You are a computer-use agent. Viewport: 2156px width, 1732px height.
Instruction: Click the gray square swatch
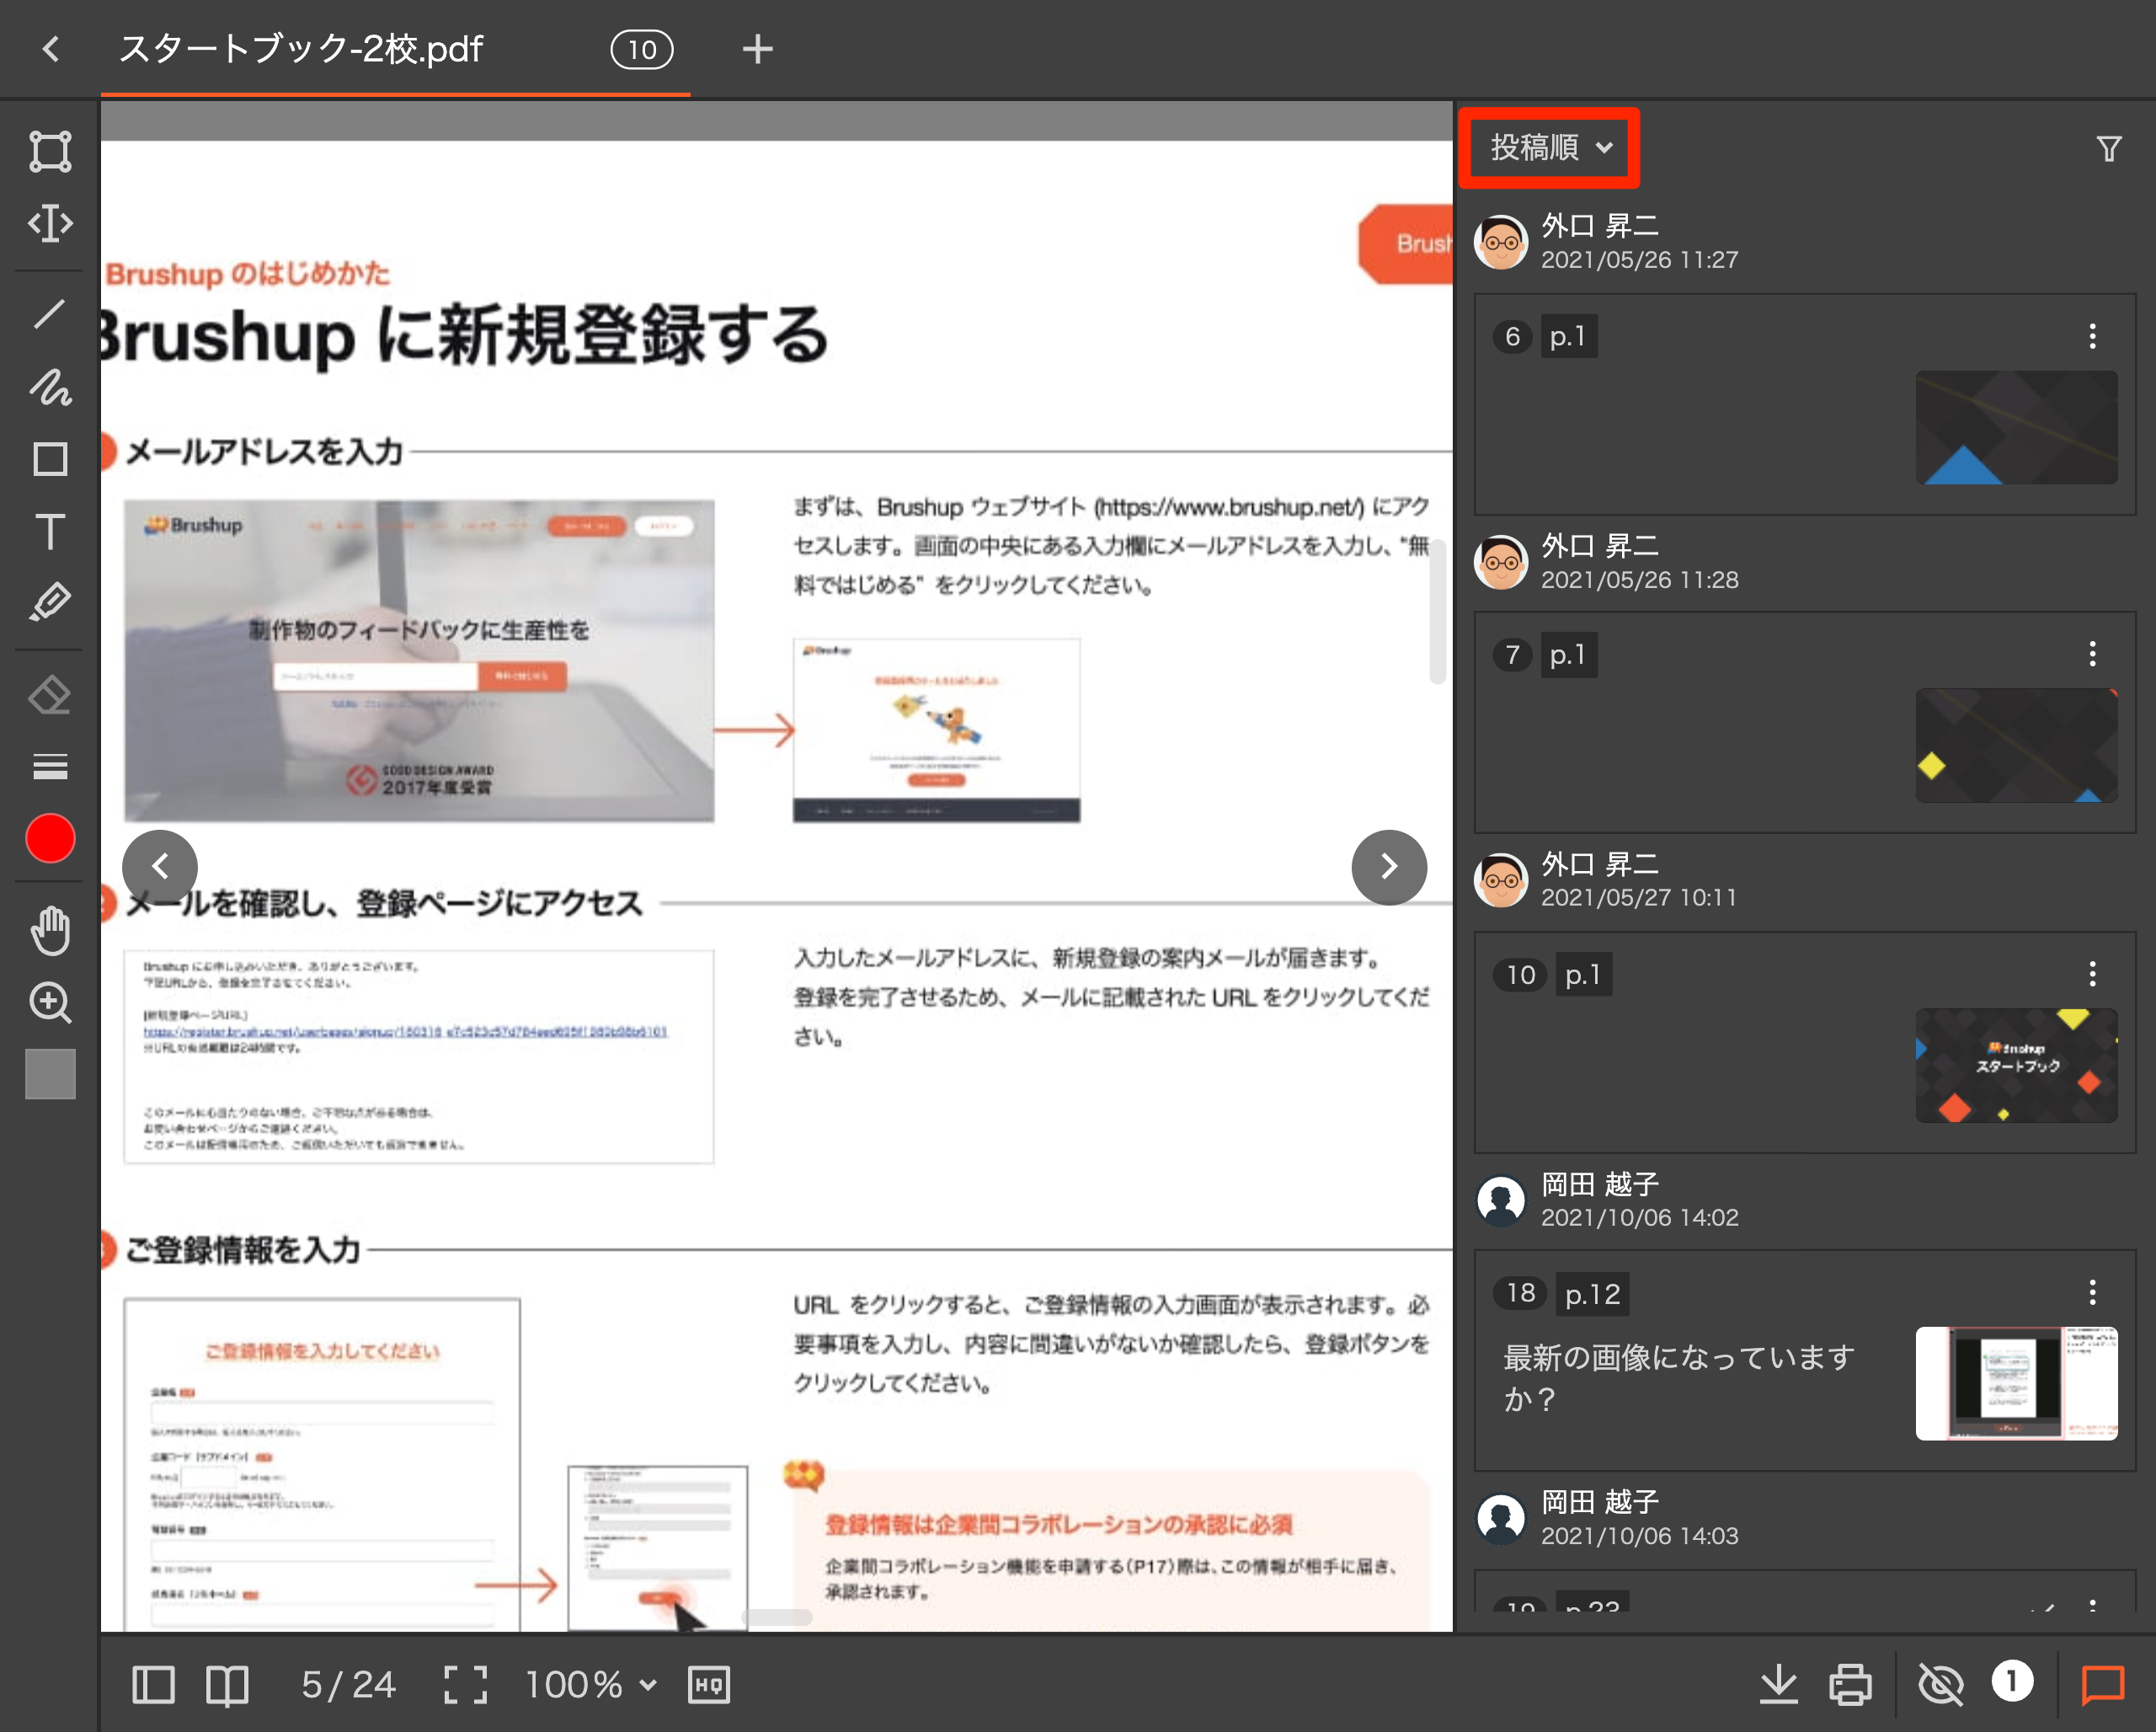pyautogui.click(x=50, y=1074)
